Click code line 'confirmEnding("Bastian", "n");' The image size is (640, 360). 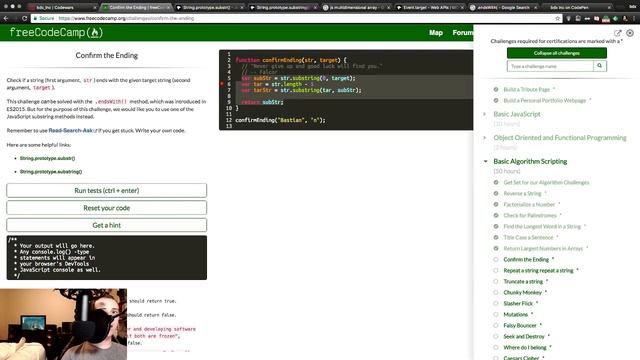point(280,120)
